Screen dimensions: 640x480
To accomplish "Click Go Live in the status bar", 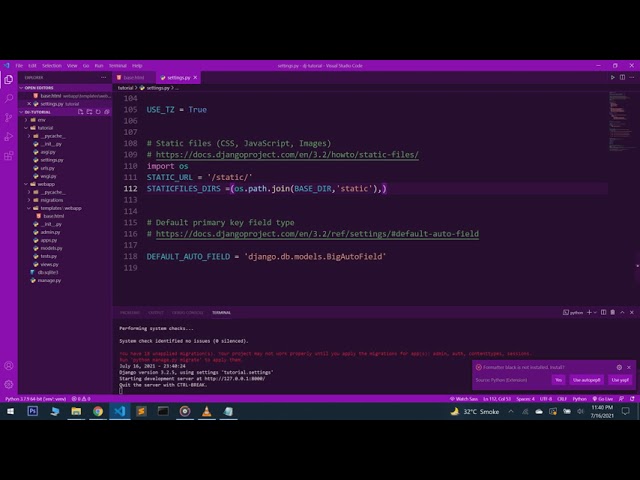I will coord(603,399).
